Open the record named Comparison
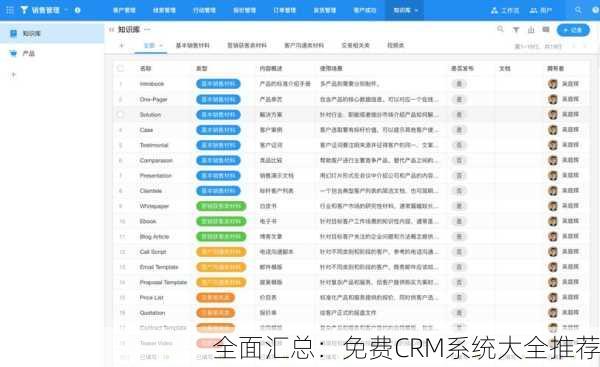This screenshot has height=367, width=600. (x=156, y=160)
